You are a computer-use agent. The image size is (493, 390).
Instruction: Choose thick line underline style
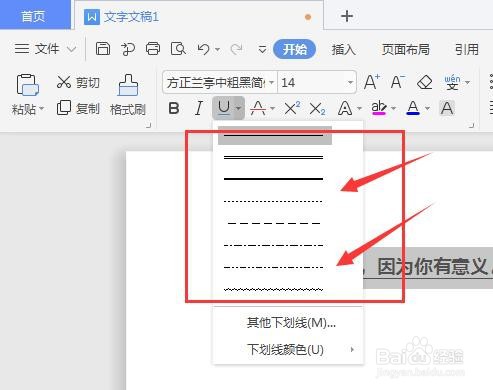pos(273,179)
